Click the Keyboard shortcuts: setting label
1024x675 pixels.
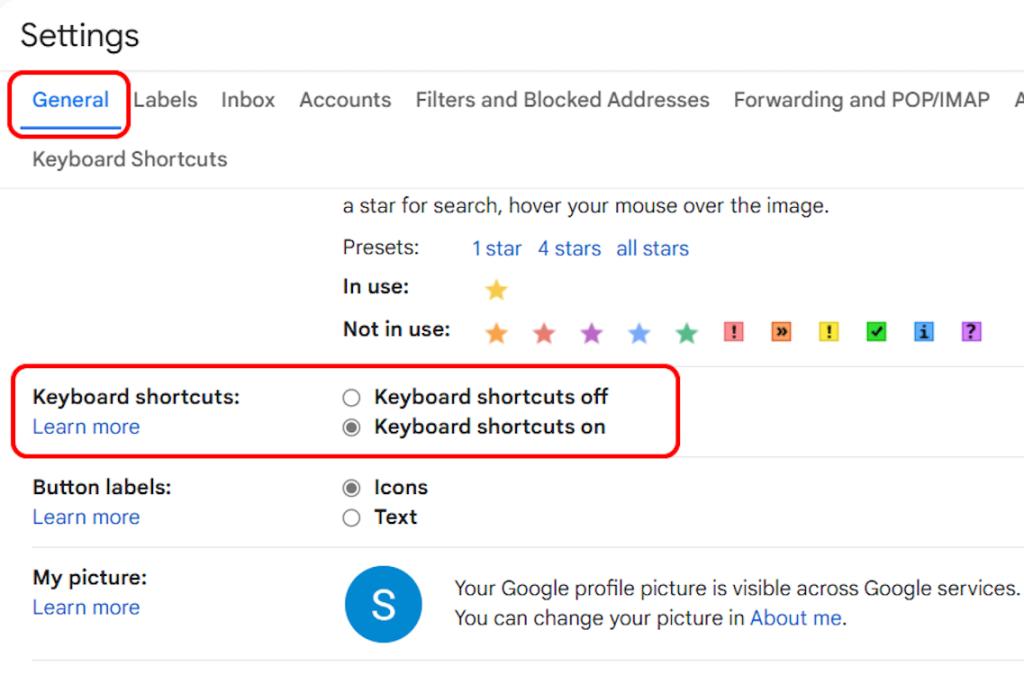tap(136, 397)
